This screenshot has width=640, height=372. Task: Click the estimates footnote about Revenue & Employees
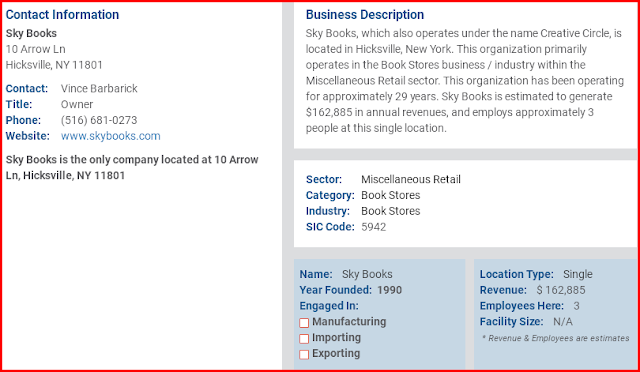556,338
